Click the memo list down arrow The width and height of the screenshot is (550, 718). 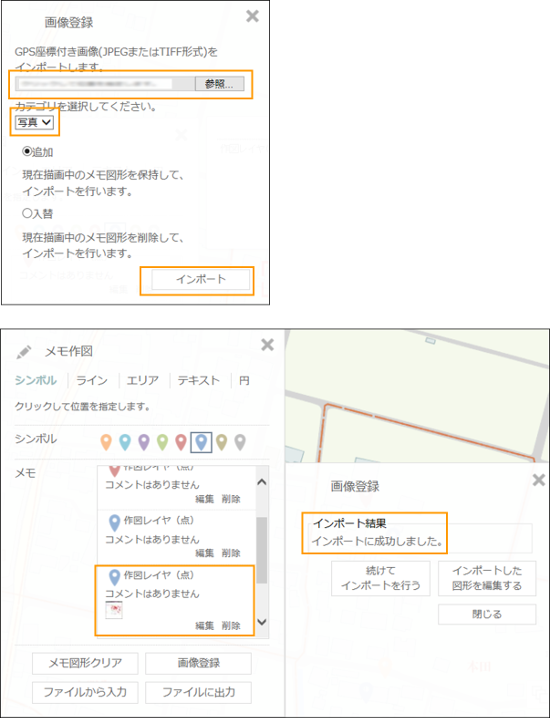tap(262, 622)
